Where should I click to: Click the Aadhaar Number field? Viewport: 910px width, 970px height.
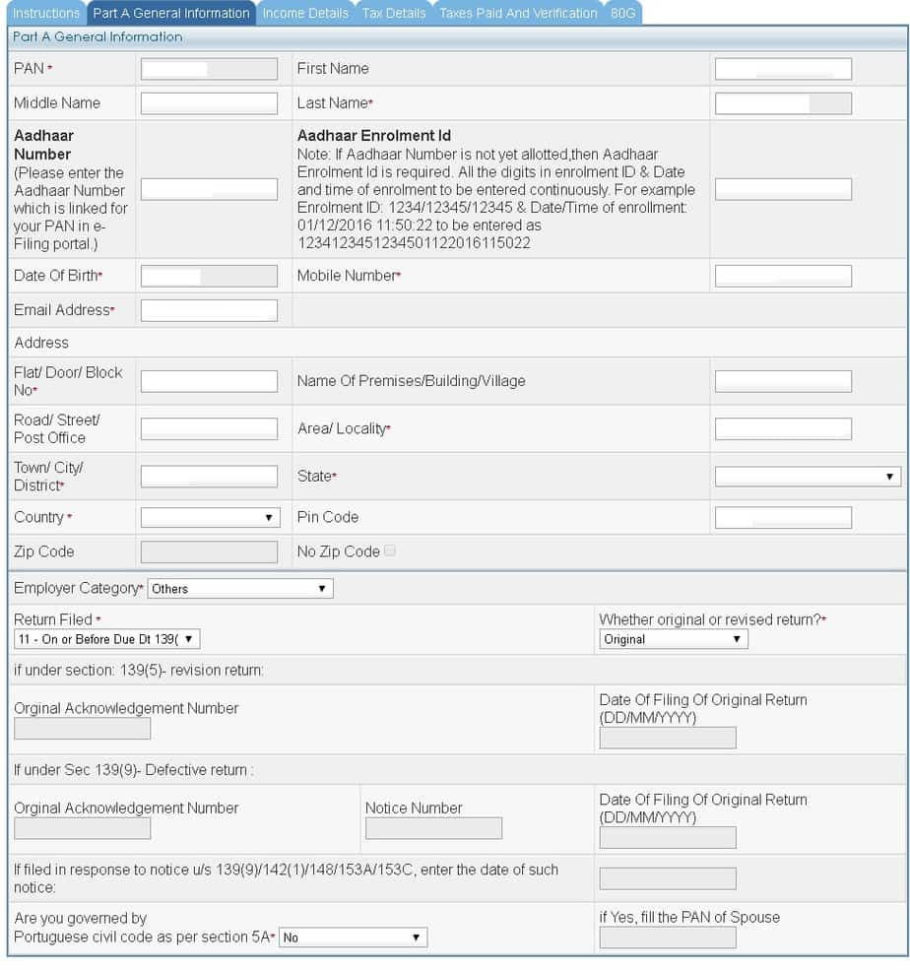tap(209, 189)
